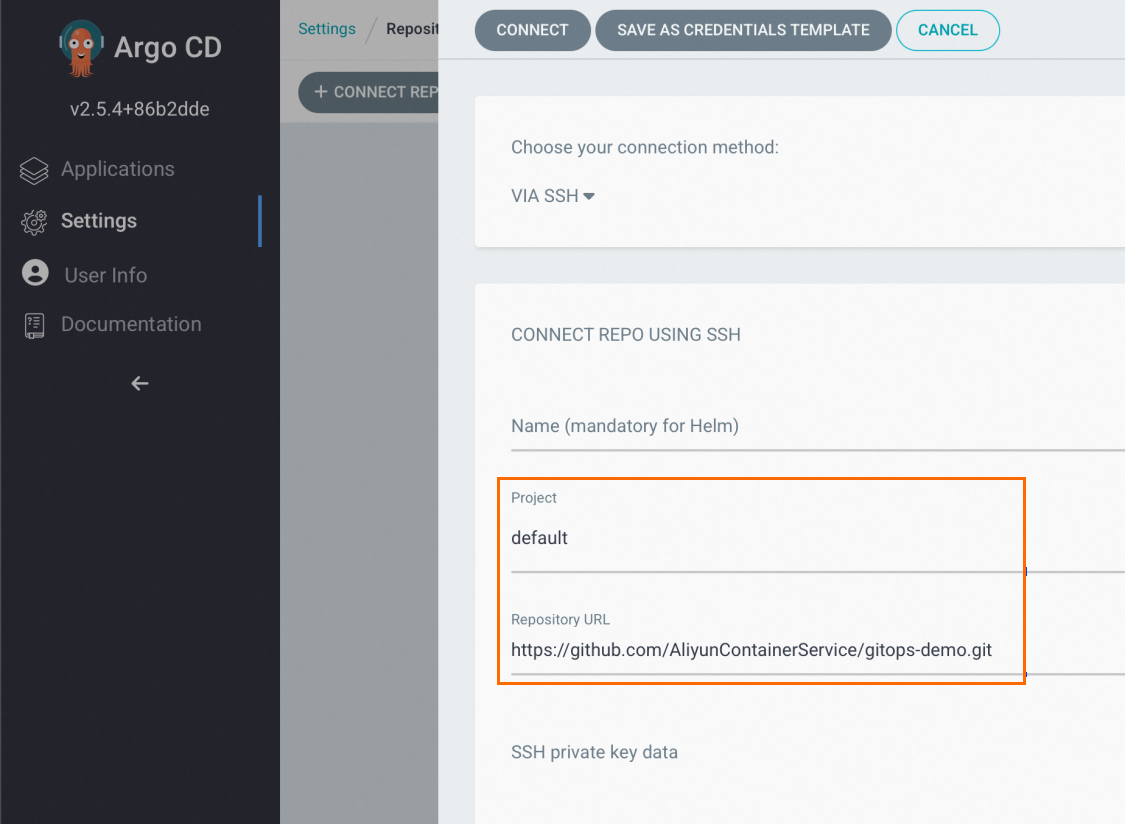Collapse sidebar with the left arrow
This screenshot has width=1125, height=824.
click(x=140, y=383)
